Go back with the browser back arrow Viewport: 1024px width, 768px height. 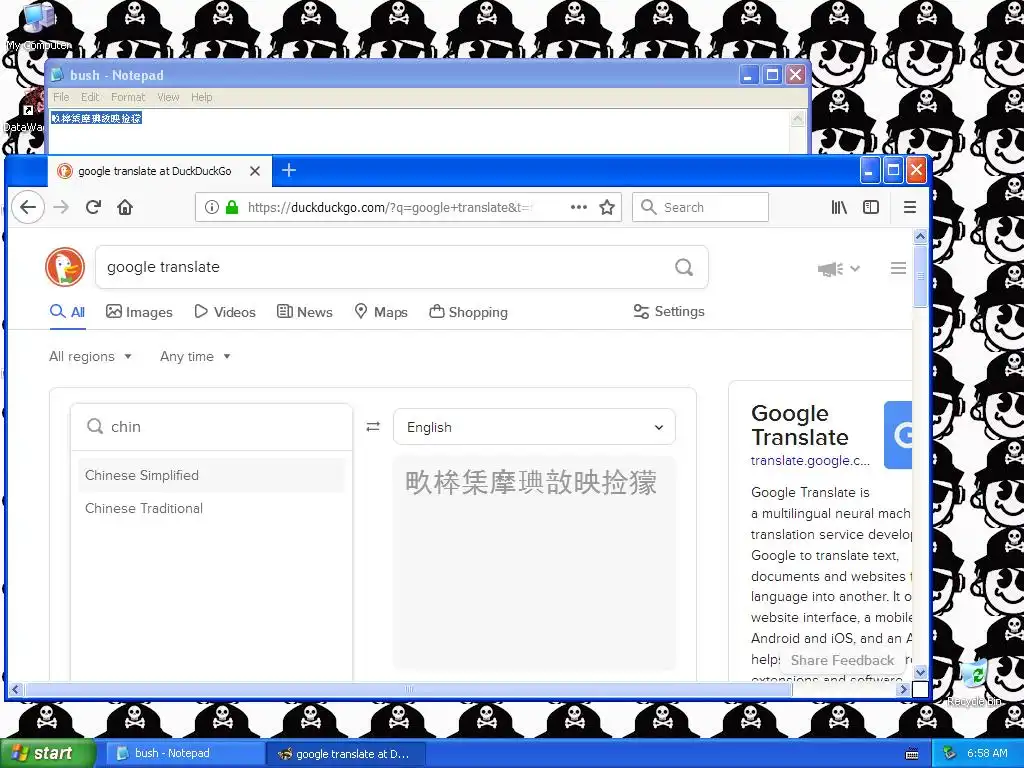[28, 207]
